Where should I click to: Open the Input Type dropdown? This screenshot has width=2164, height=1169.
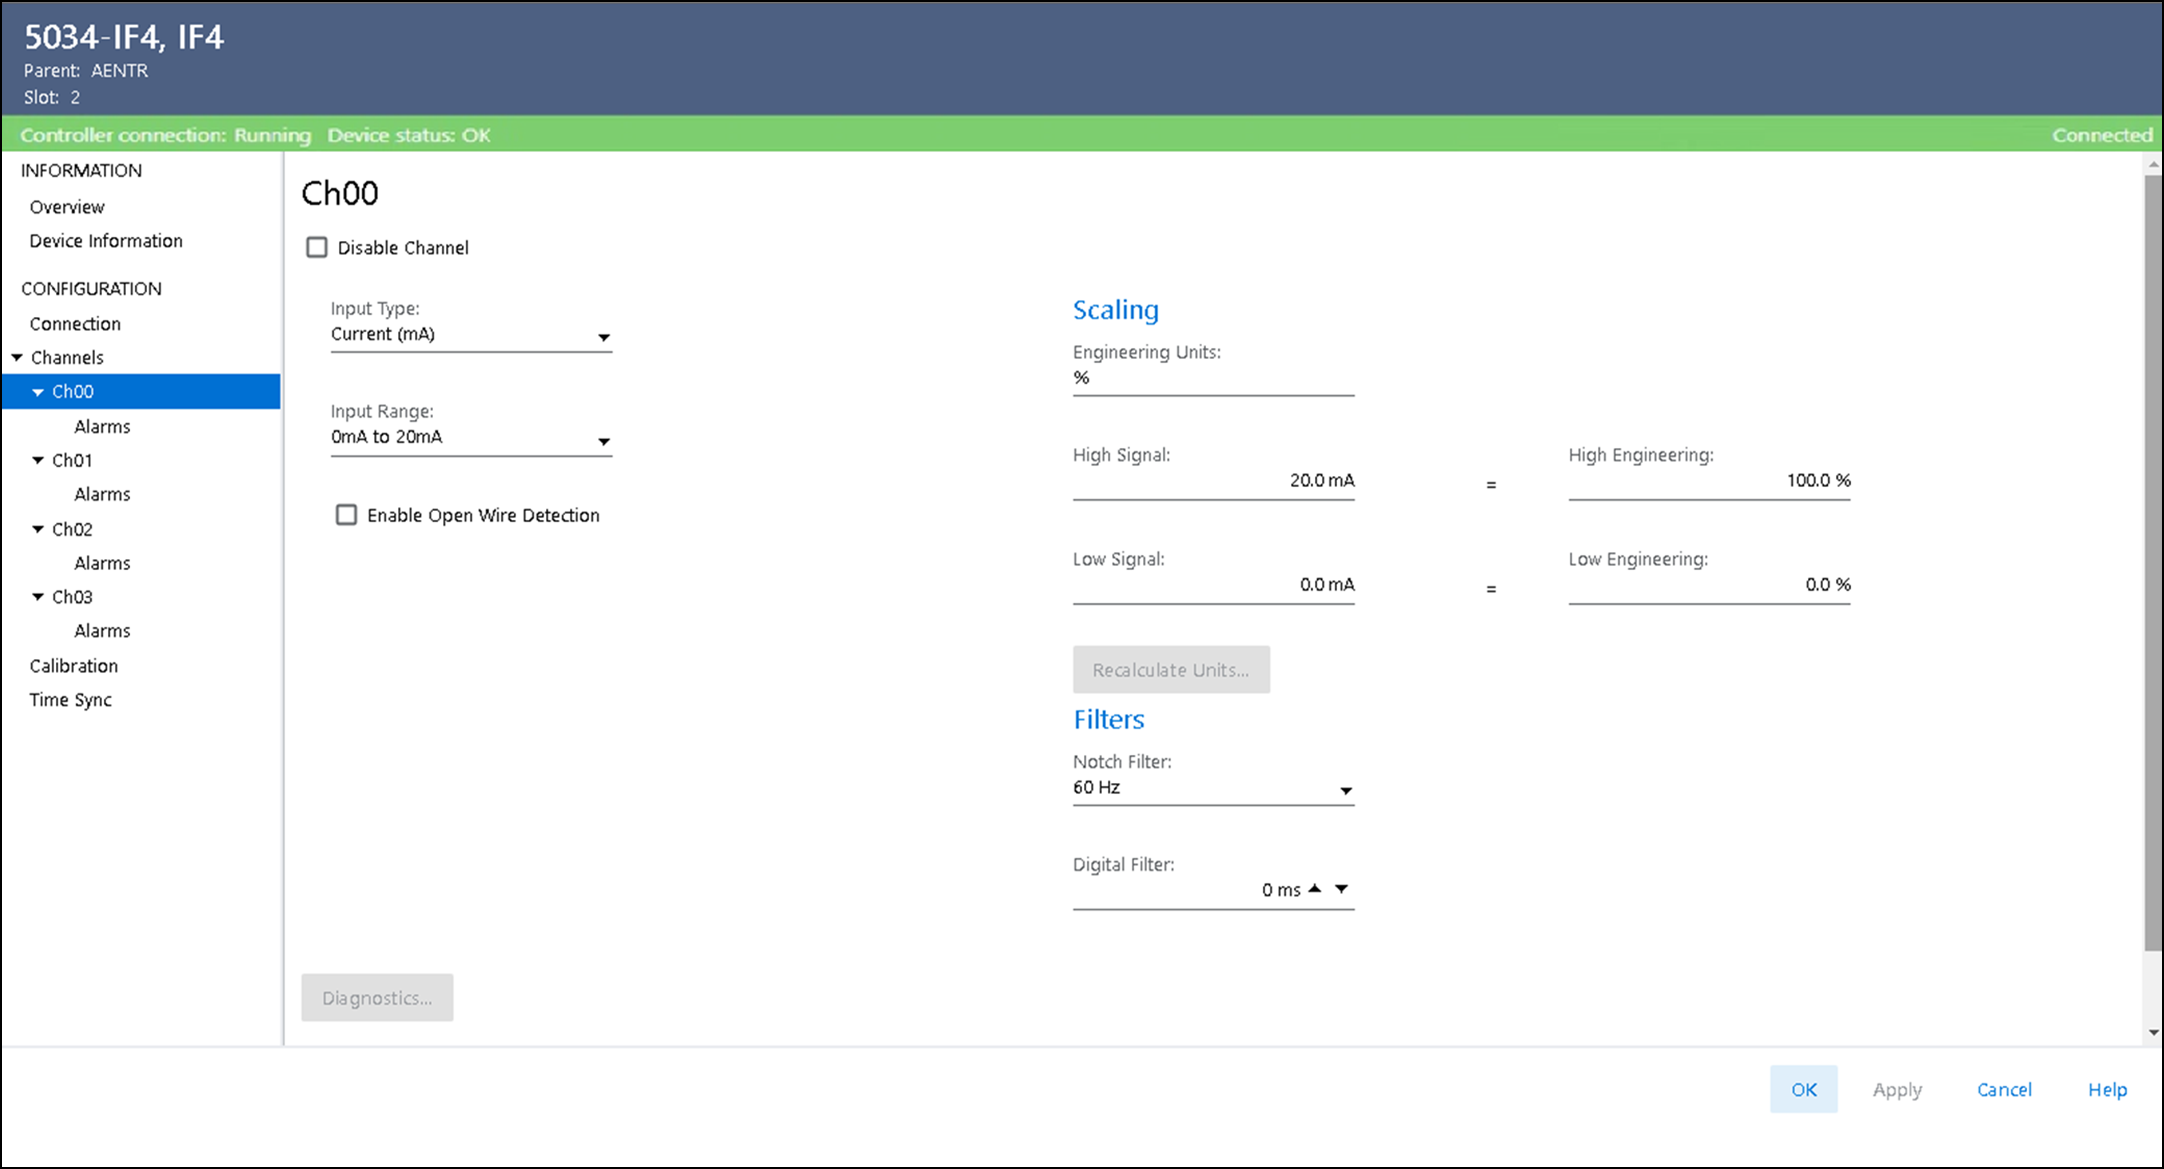click(604, 337)
